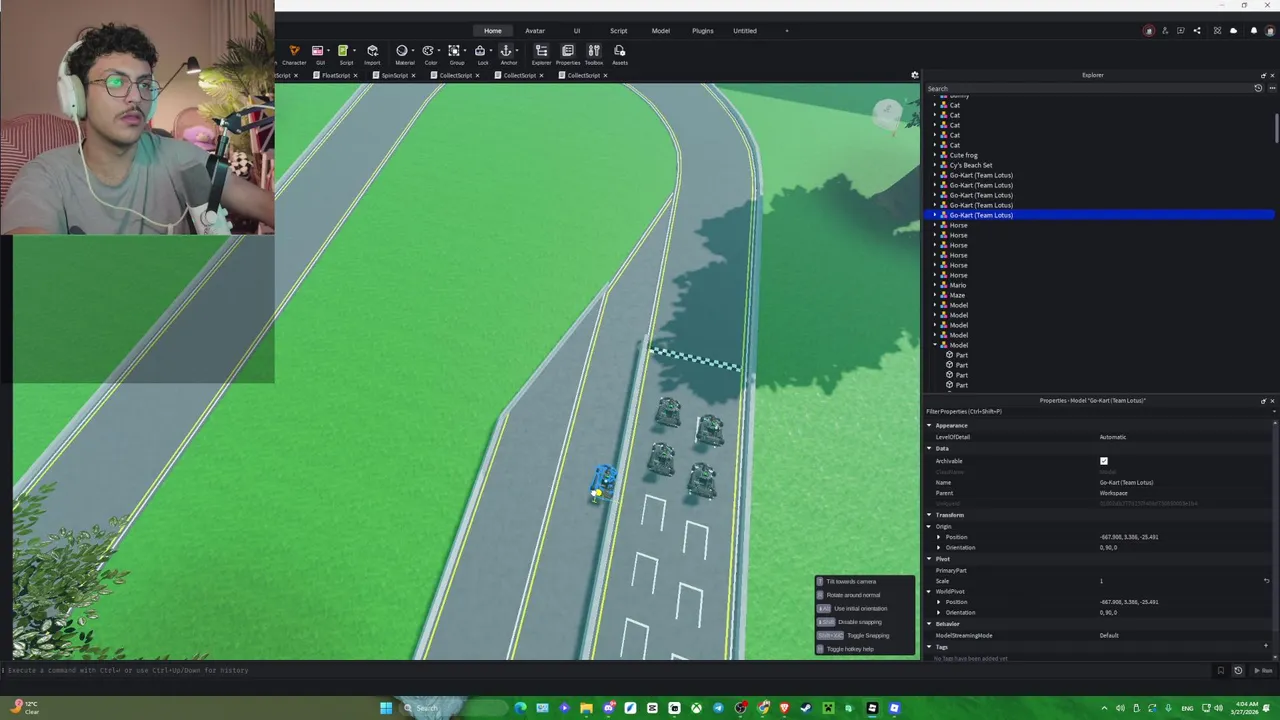Switch to the SpinScript tab
This screenshot has width=1280, height=720.
coord(394,75)
